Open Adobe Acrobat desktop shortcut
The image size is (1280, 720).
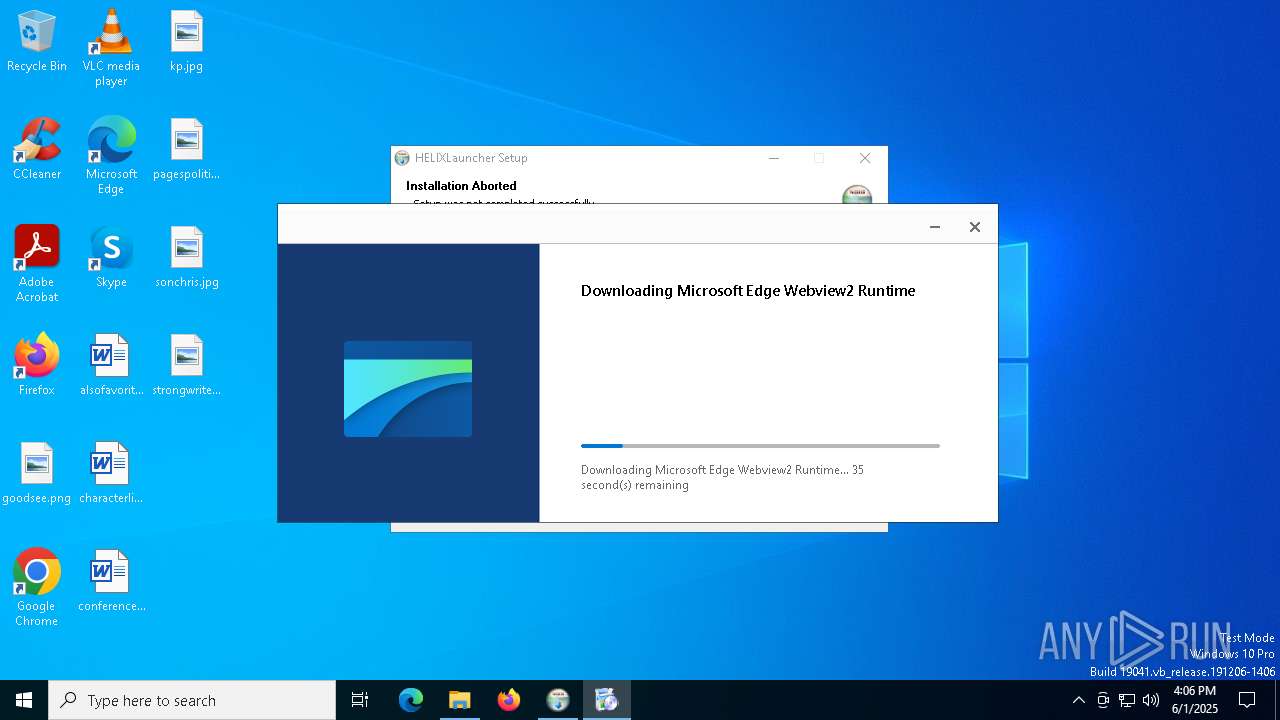(x=37, y=264)
